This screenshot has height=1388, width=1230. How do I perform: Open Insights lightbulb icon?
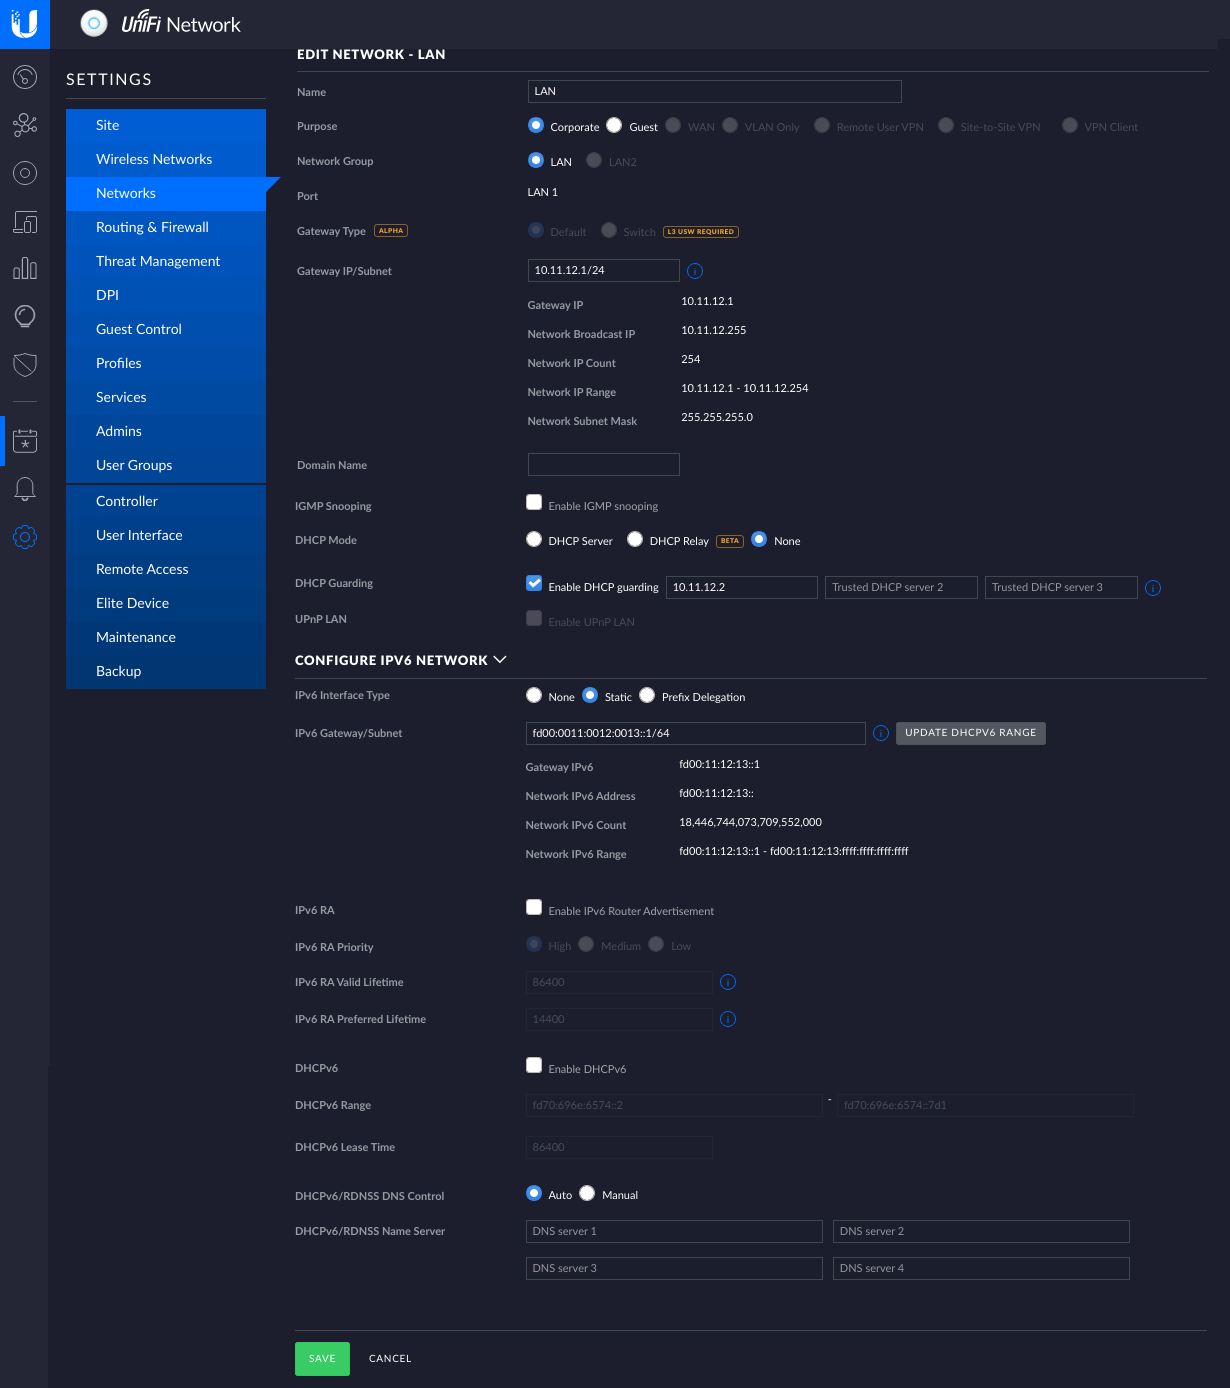coord(25,316)
